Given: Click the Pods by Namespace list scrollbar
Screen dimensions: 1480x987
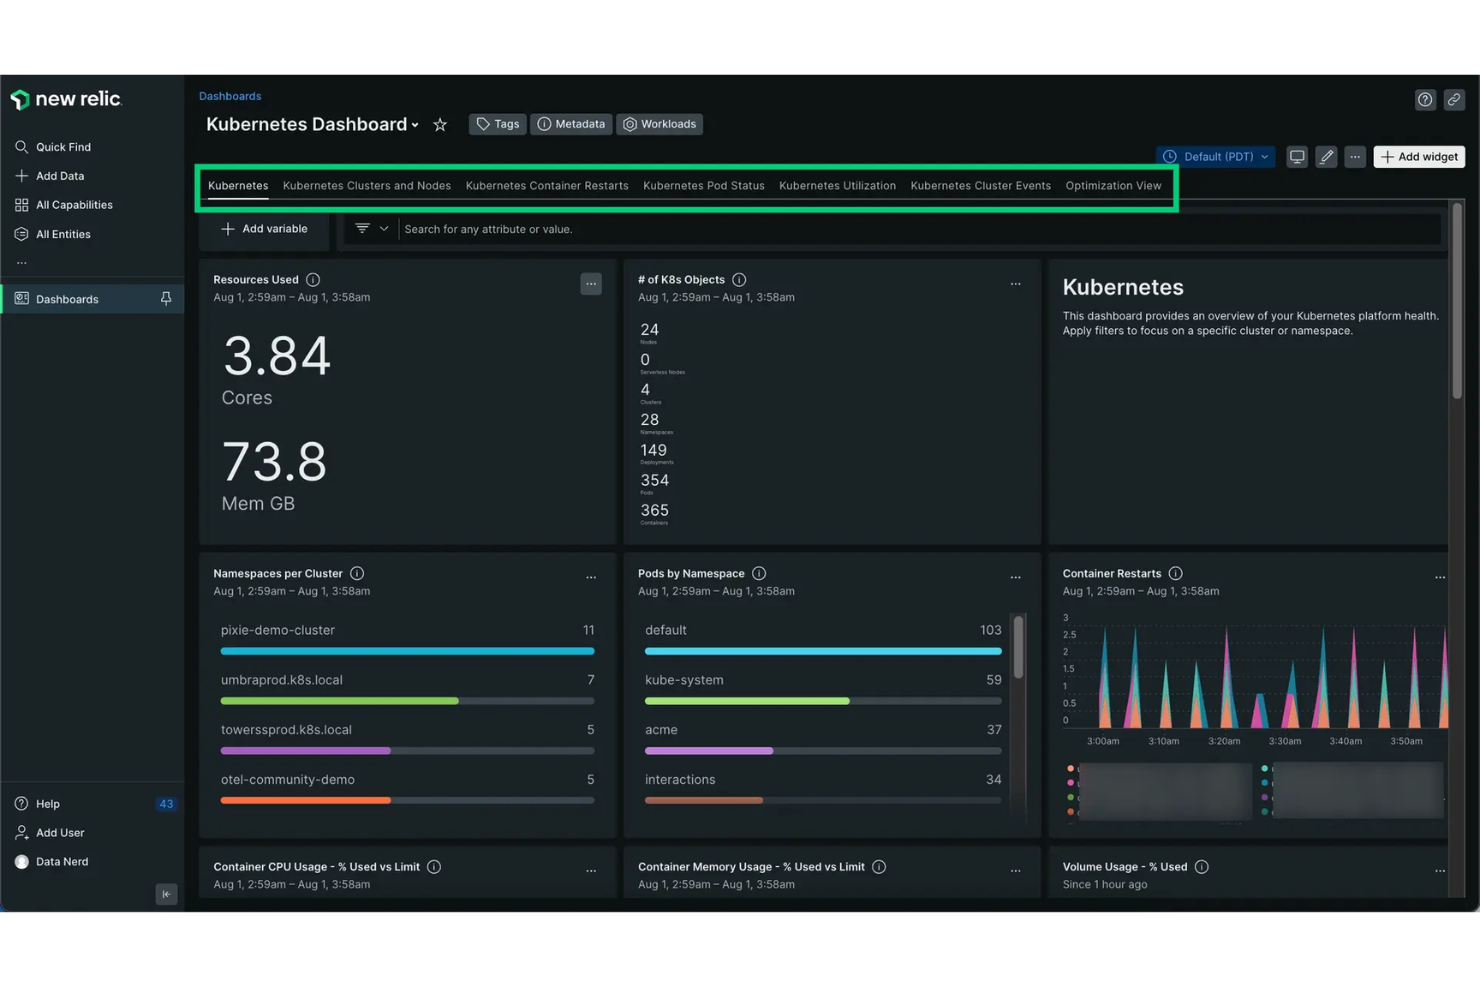Looking at the screenshot, I should coord(1018,647).
